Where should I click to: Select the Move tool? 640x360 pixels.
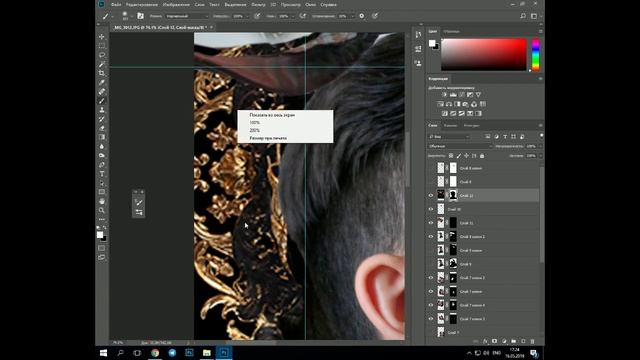(x=102, y=37)
